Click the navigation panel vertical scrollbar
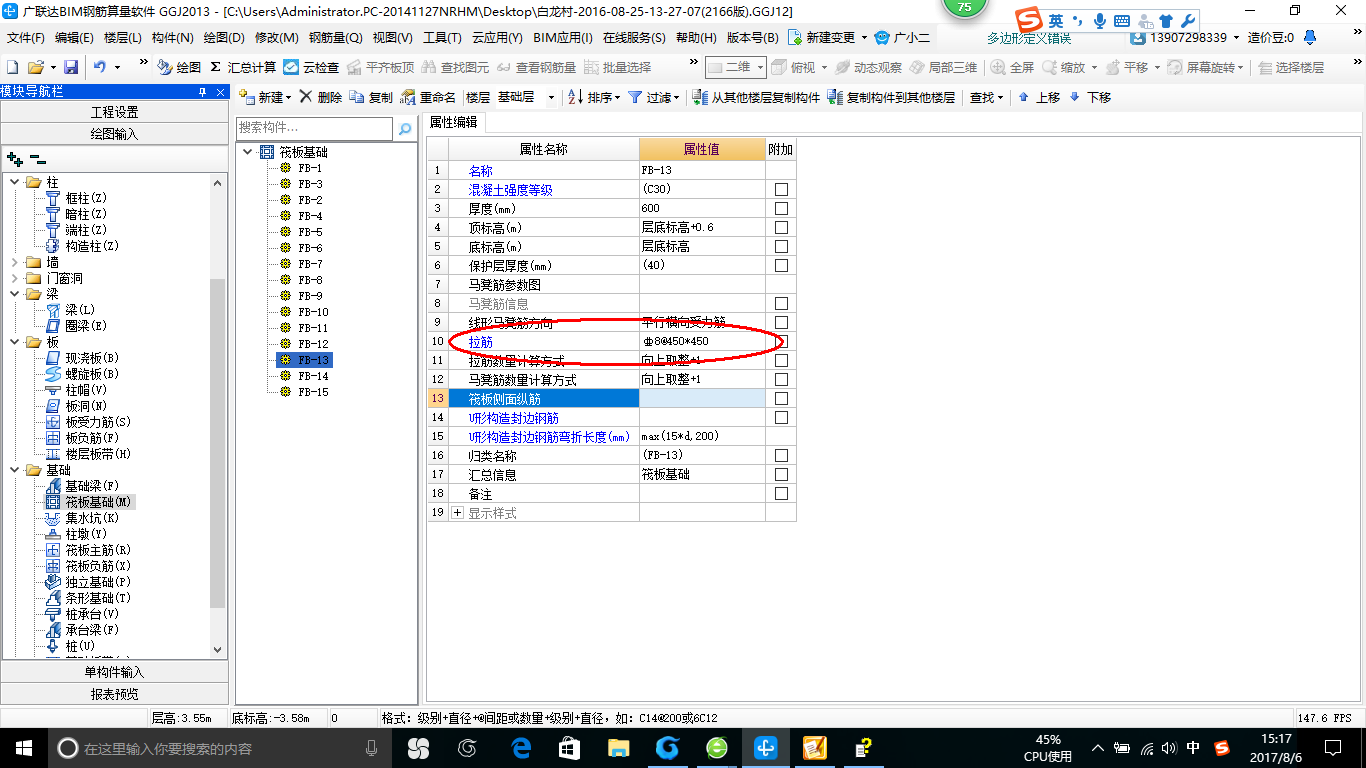 click(x=218, y=443)
